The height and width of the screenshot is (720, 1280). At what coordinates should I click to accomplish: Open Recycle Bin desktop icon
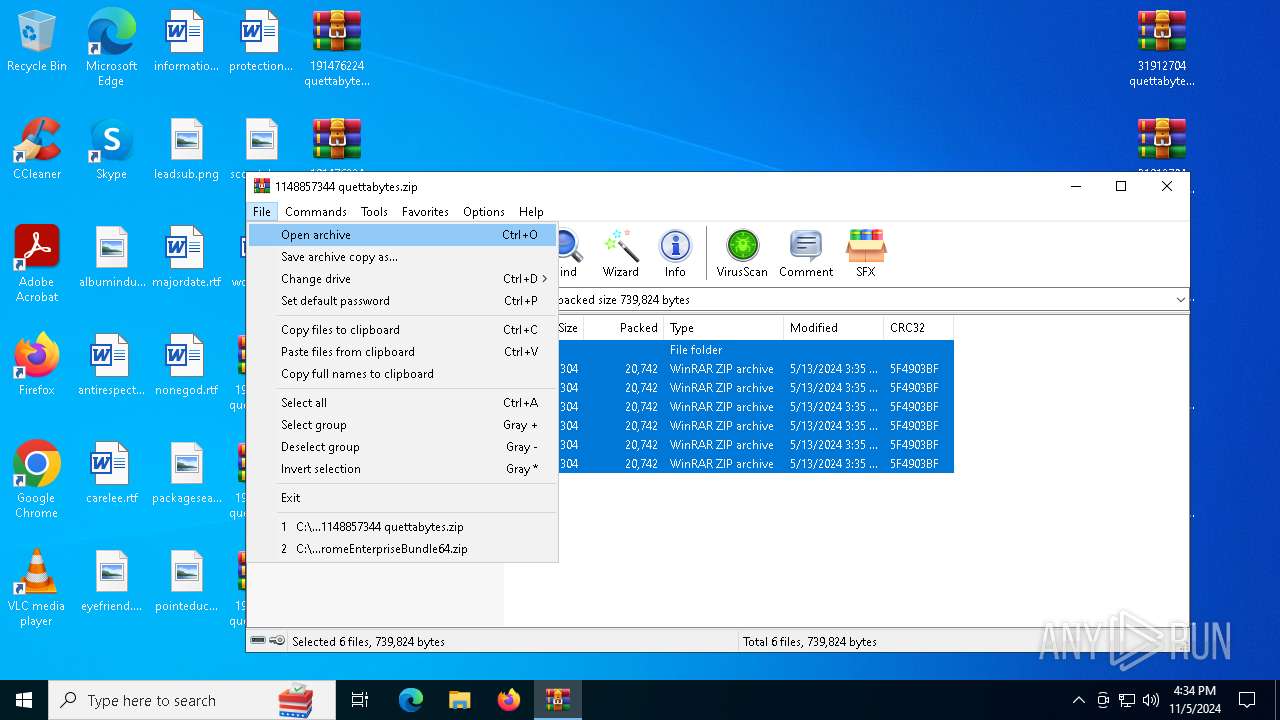pyautogui.click(x=37, y=42)
